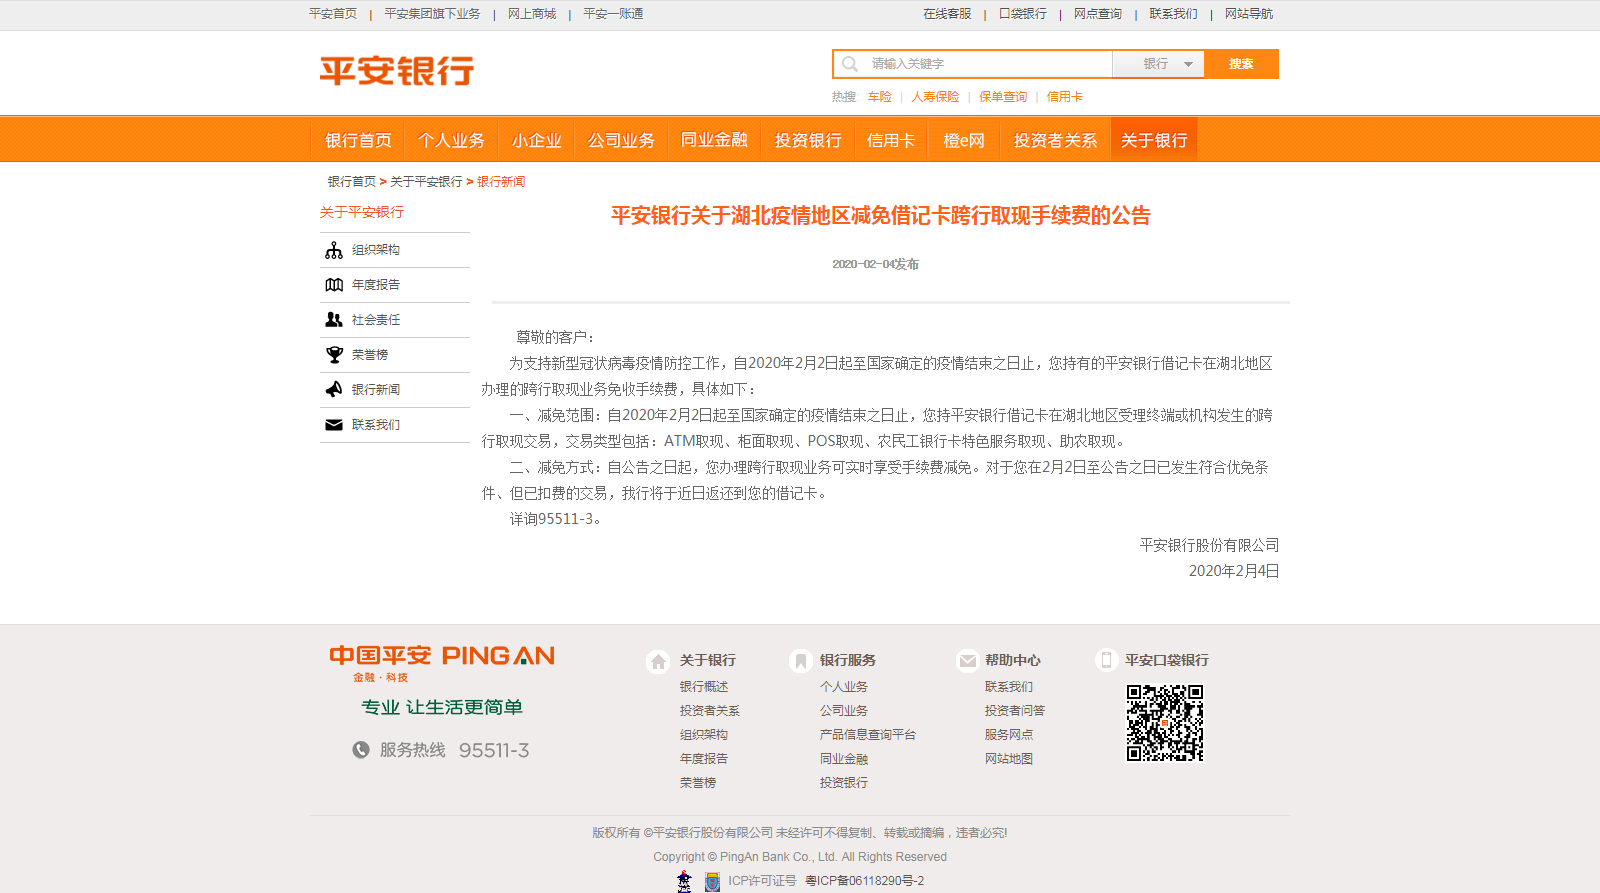The height and width of the screenshot is (893, 1600).
Task: Click the service hotline phone icon
Action: click(361, 750)
